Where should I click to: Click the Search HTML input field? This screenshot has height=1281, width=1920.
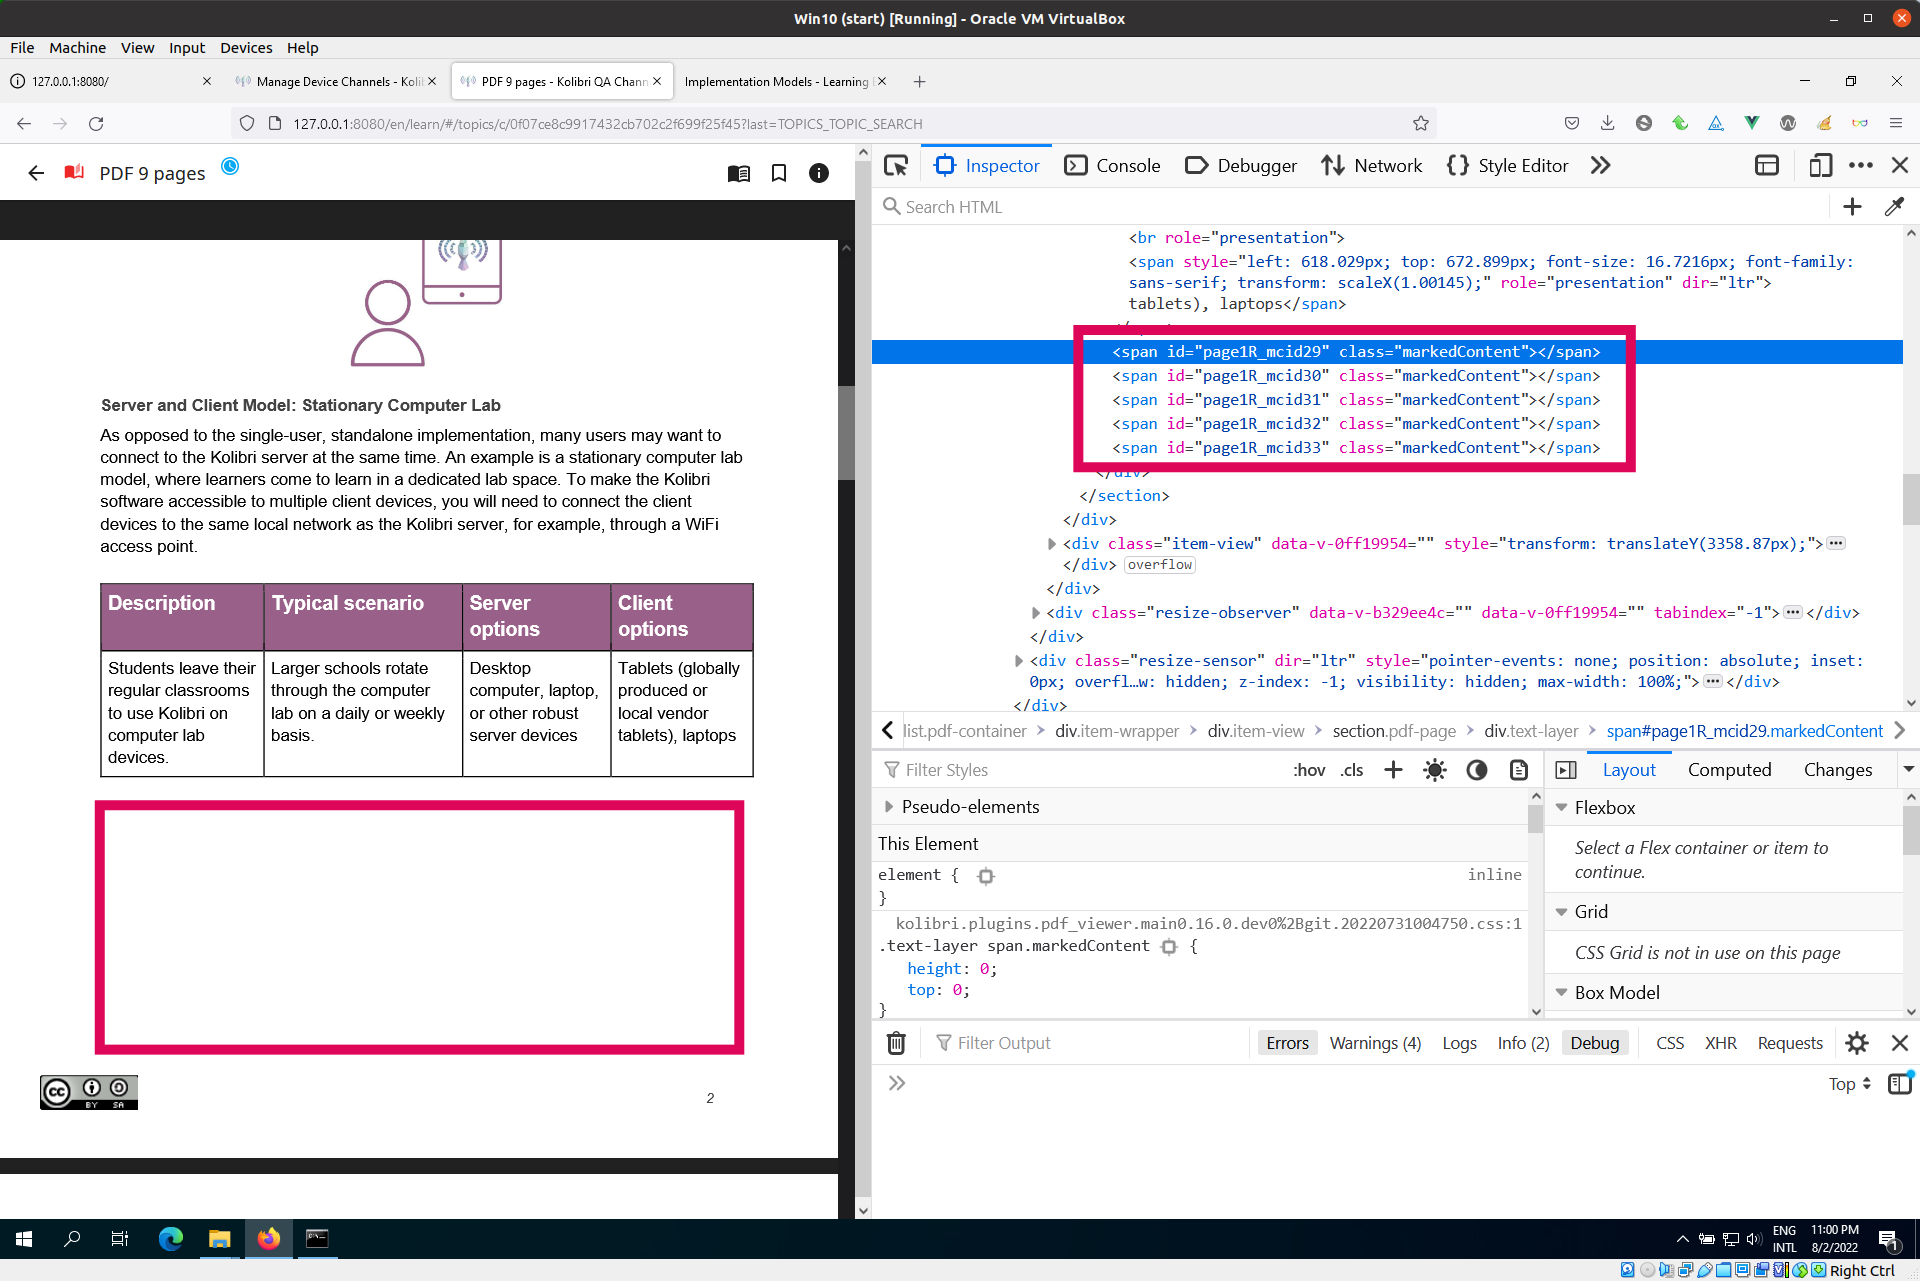click(x=1000, y=207)
